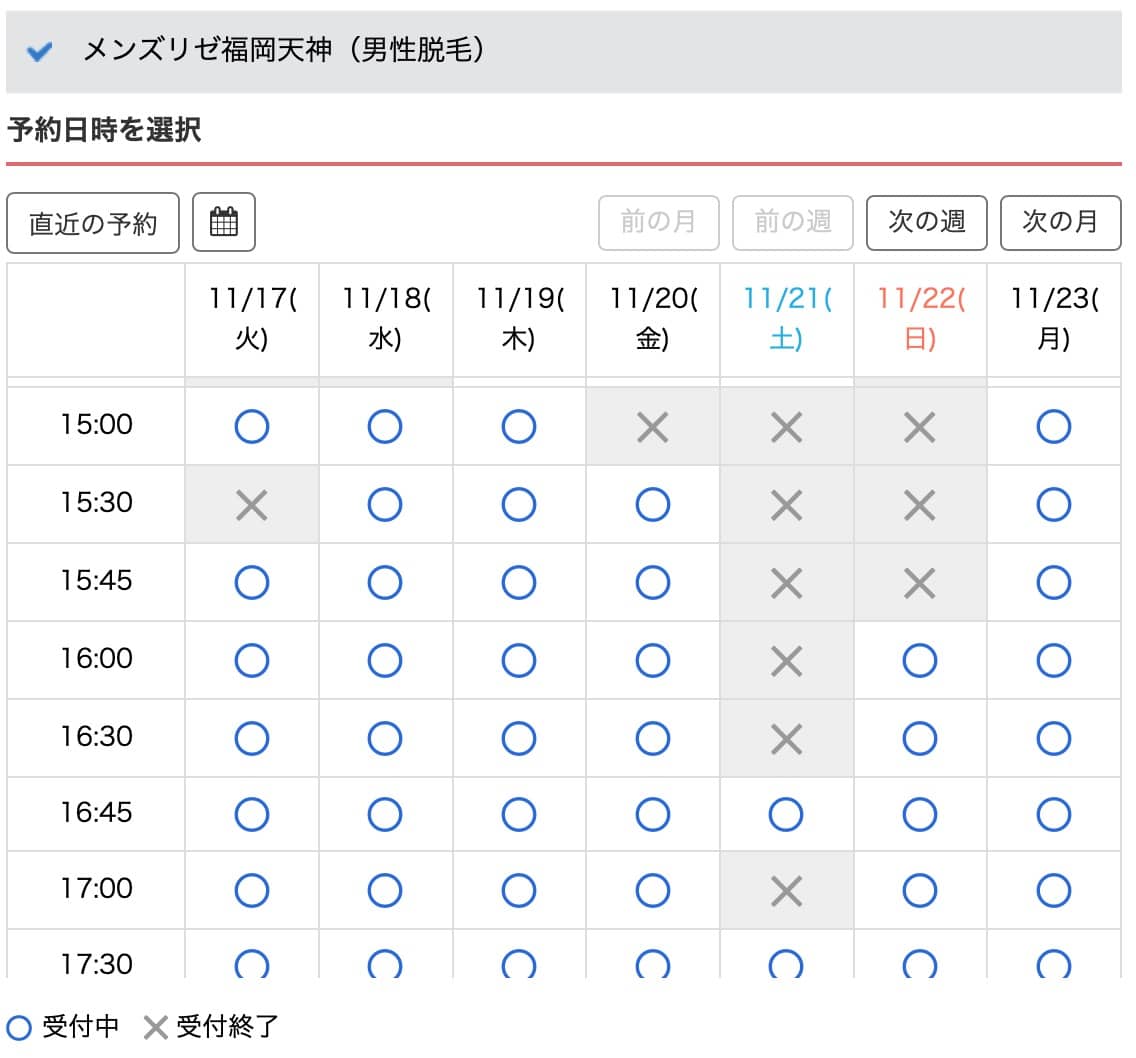Click the 11/22 (日) column header
The width and height of the screenshot is (1136, 1058).
(x=919, y=320)
